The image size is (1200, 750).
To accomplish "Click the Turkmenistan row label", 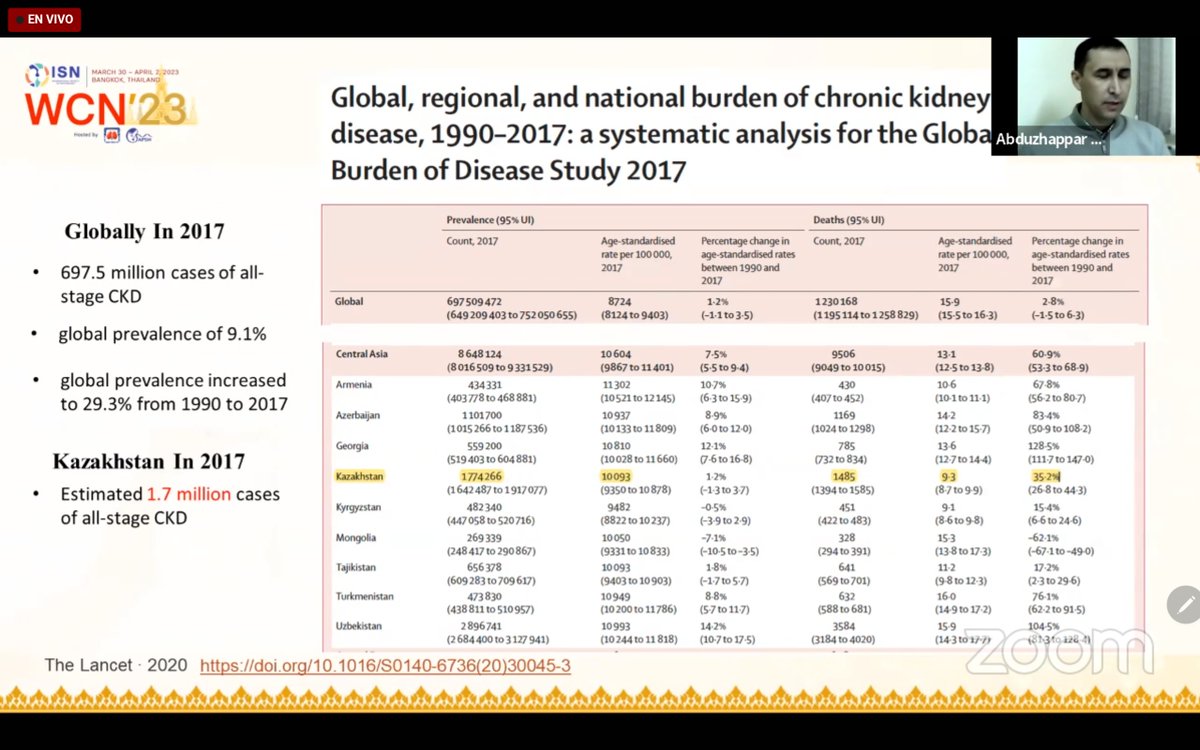I will click(x=364, y=596).
